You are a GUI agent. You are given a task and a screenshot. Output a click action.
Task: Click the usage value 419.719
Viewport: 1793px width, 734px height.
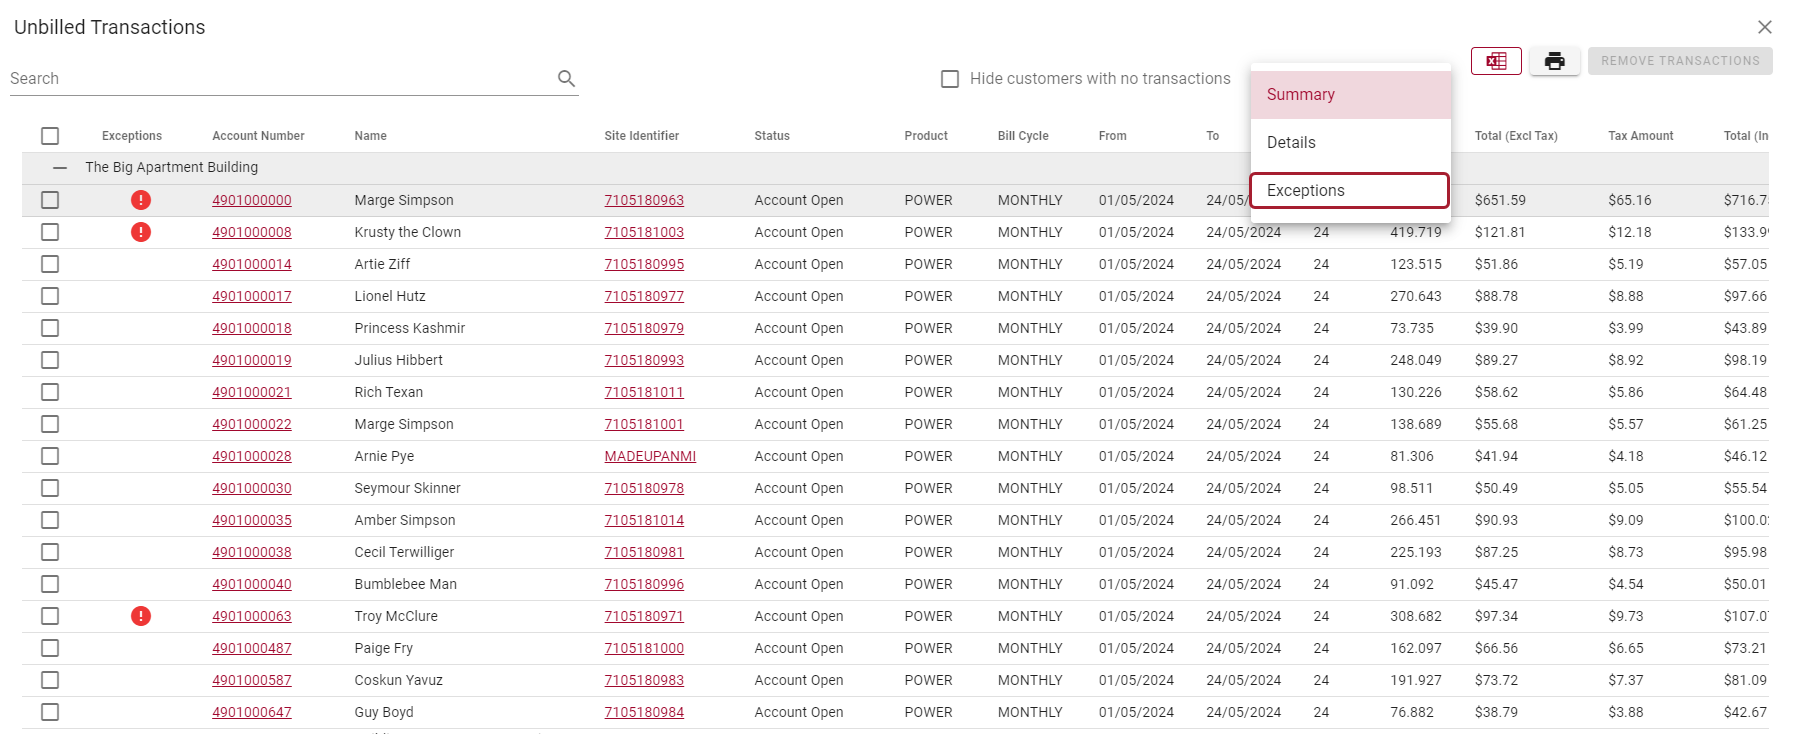coord(1416,232)
